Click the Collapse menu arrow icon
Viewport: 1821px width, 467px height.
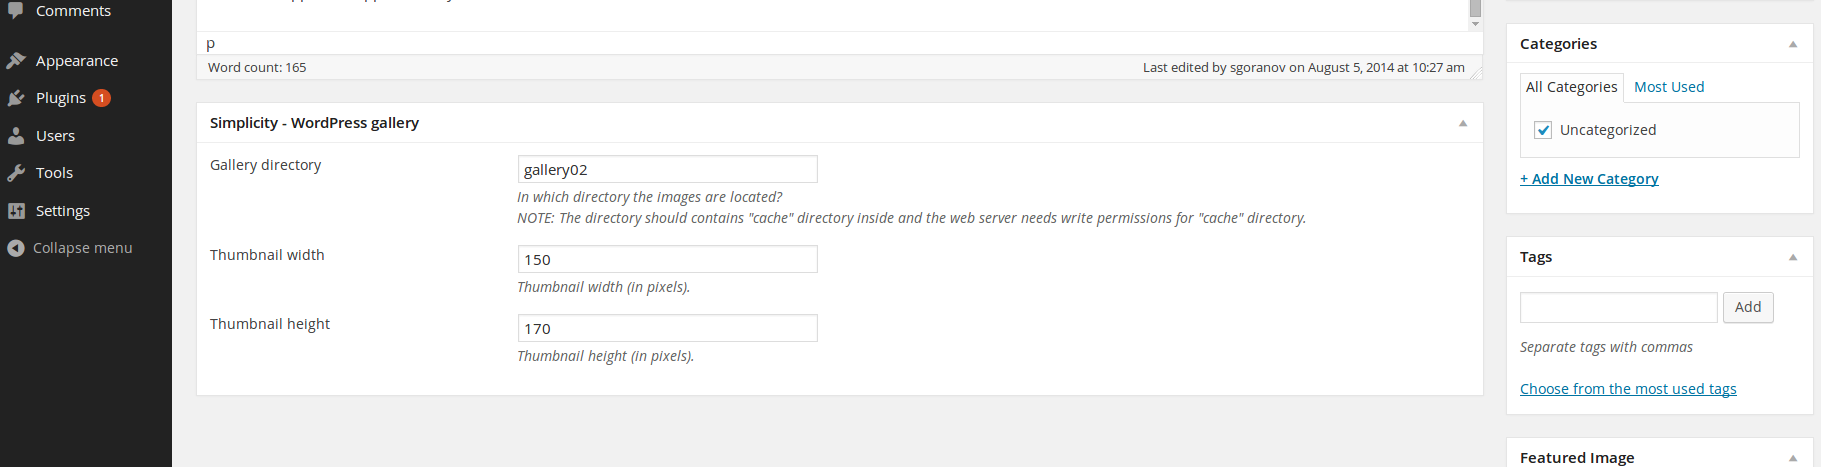tap(15, 248)
